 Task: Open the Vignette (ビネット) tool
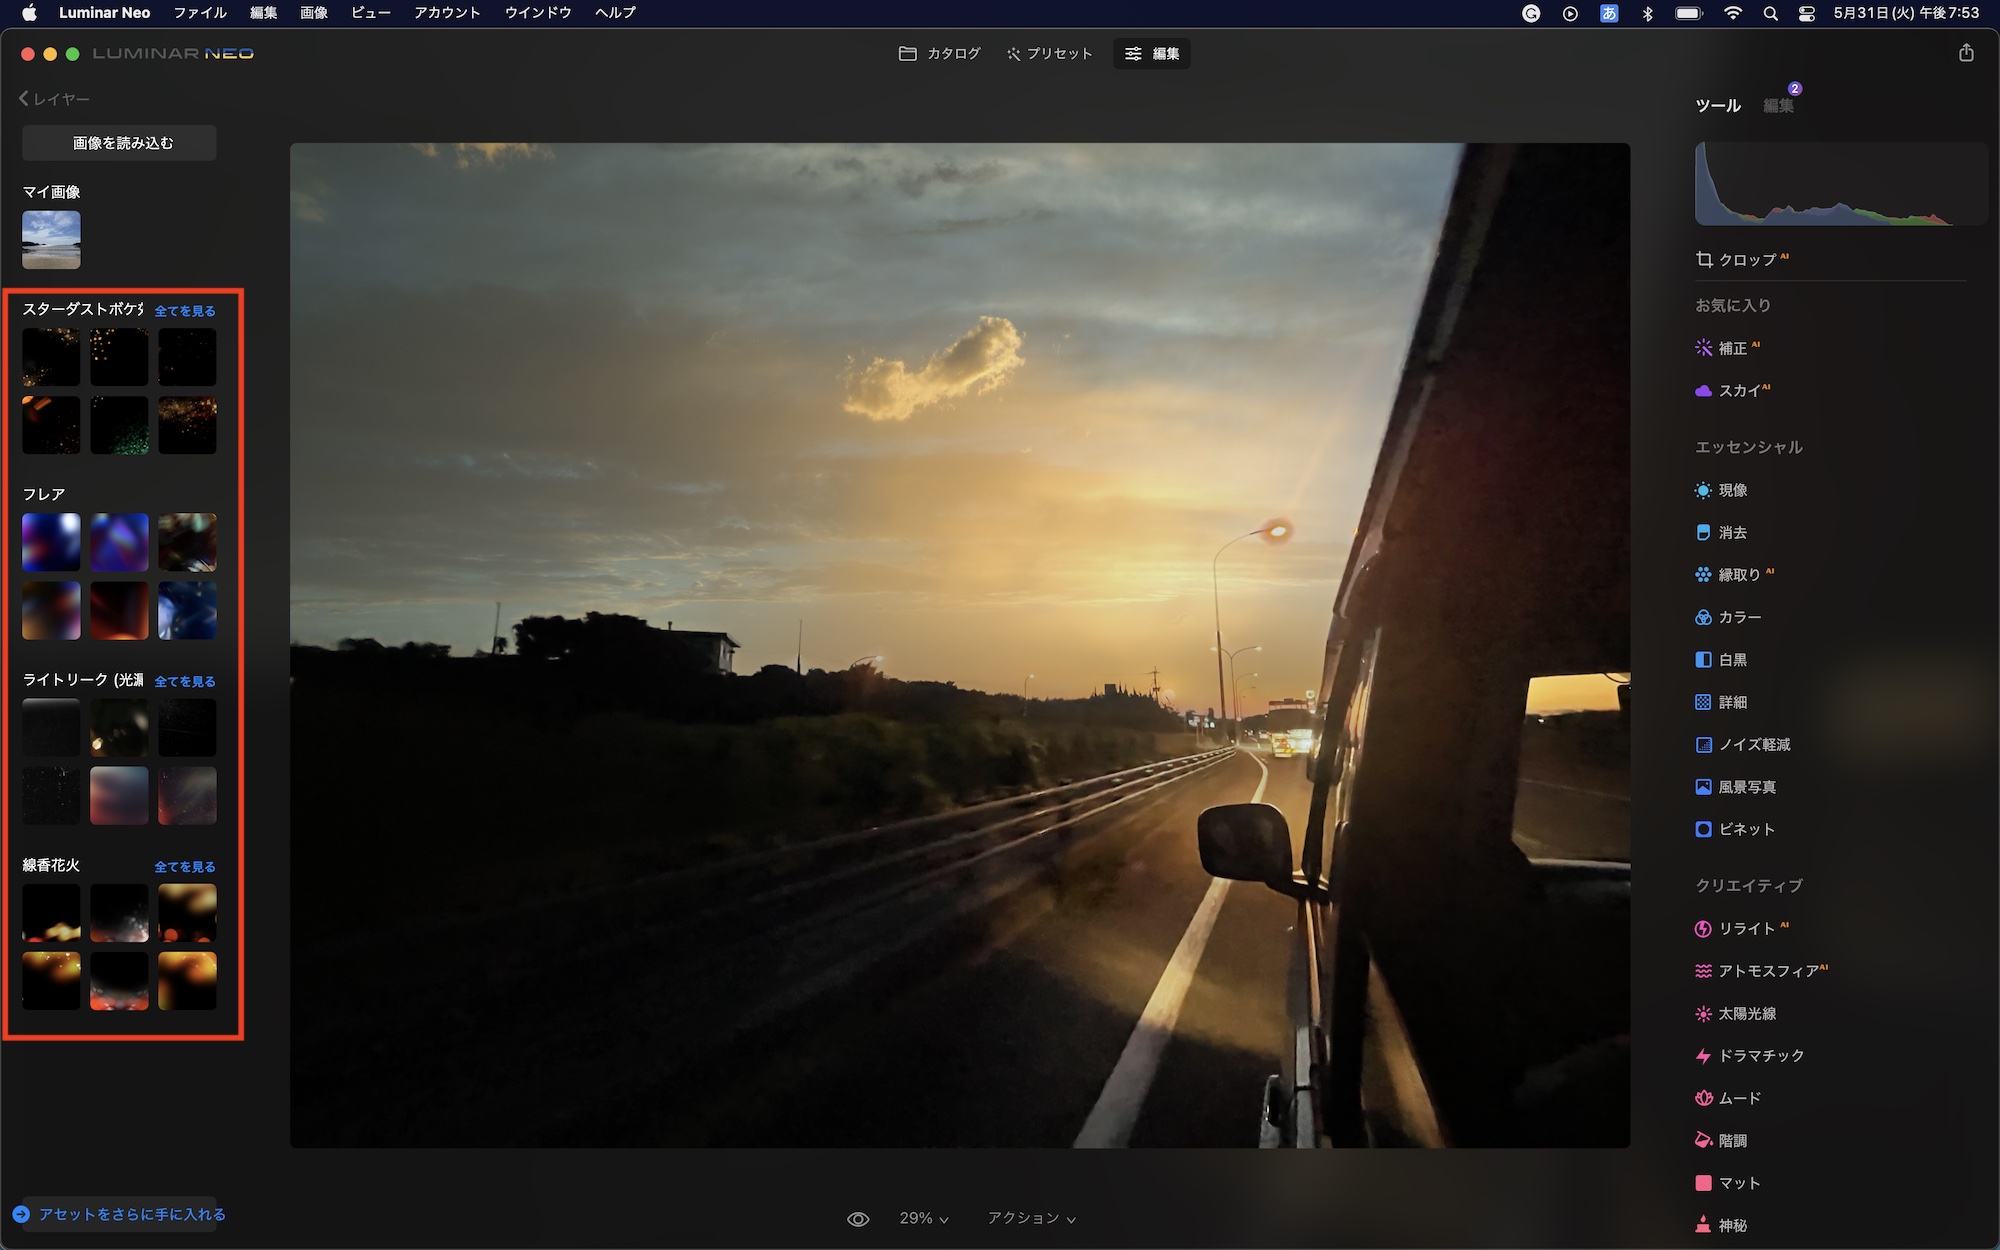(x=1745, y=829)
